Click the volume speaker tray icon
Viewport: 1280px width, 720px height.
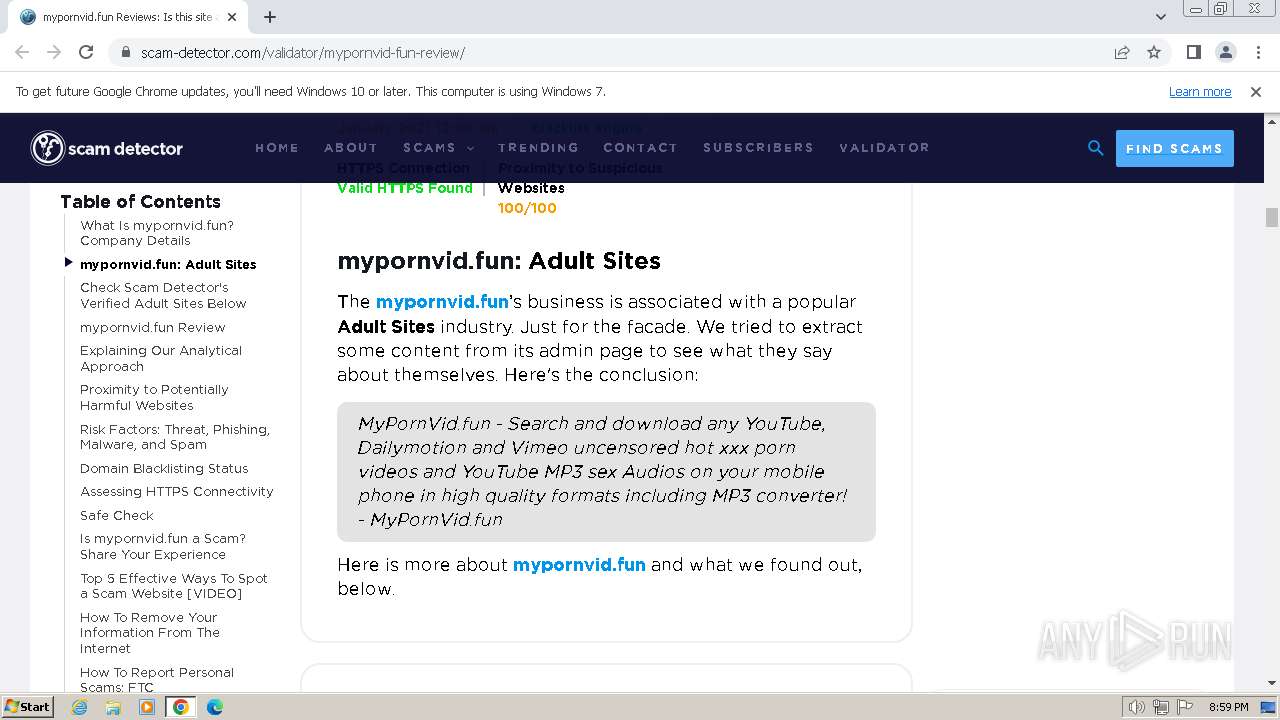[1136, 707]
